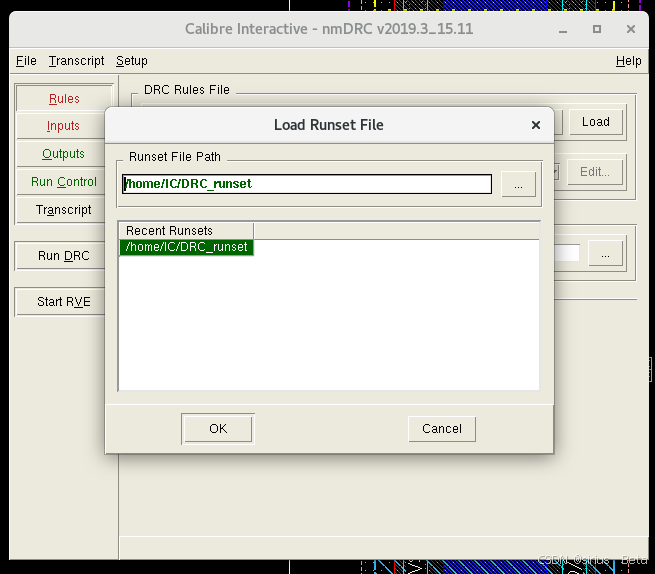Click inside the Runset File Path field
Viewport: 655px width, 574px height.
tap(307, 184)
